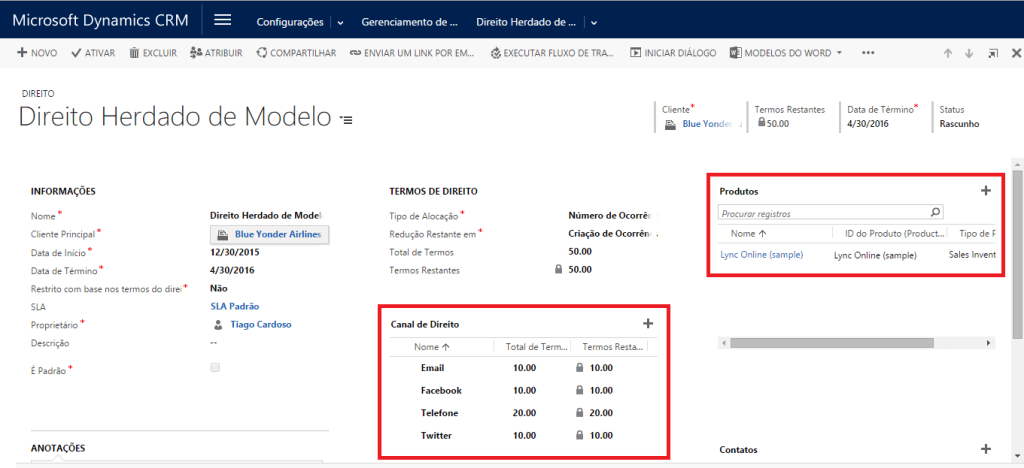
Task: Add a new Canal de Direito record
Action: 647,323
